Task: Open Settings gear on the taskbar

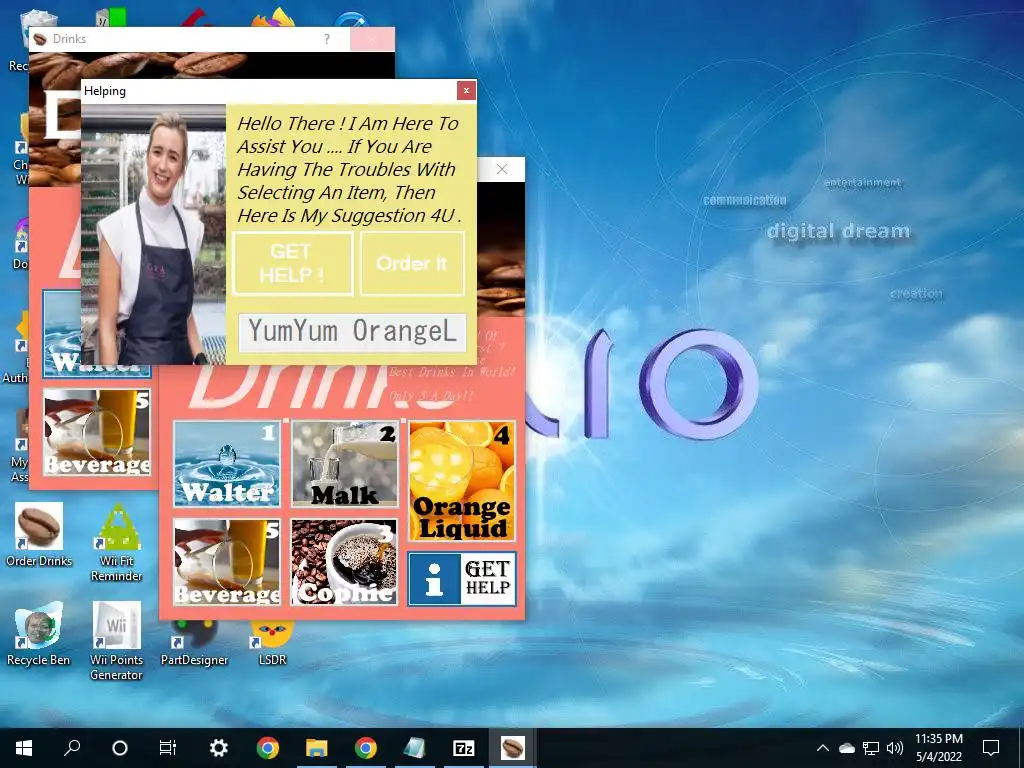Action: pos(218,748)
